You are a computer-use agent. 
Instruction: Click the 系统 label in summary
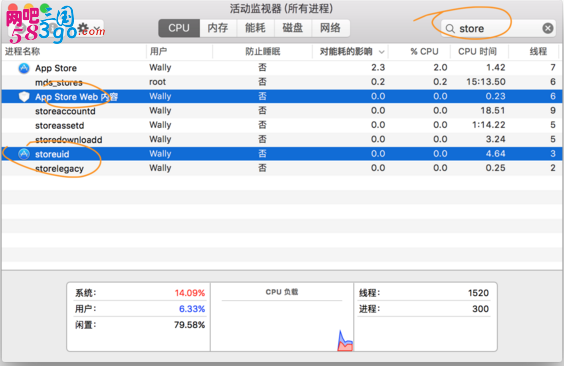85,293
